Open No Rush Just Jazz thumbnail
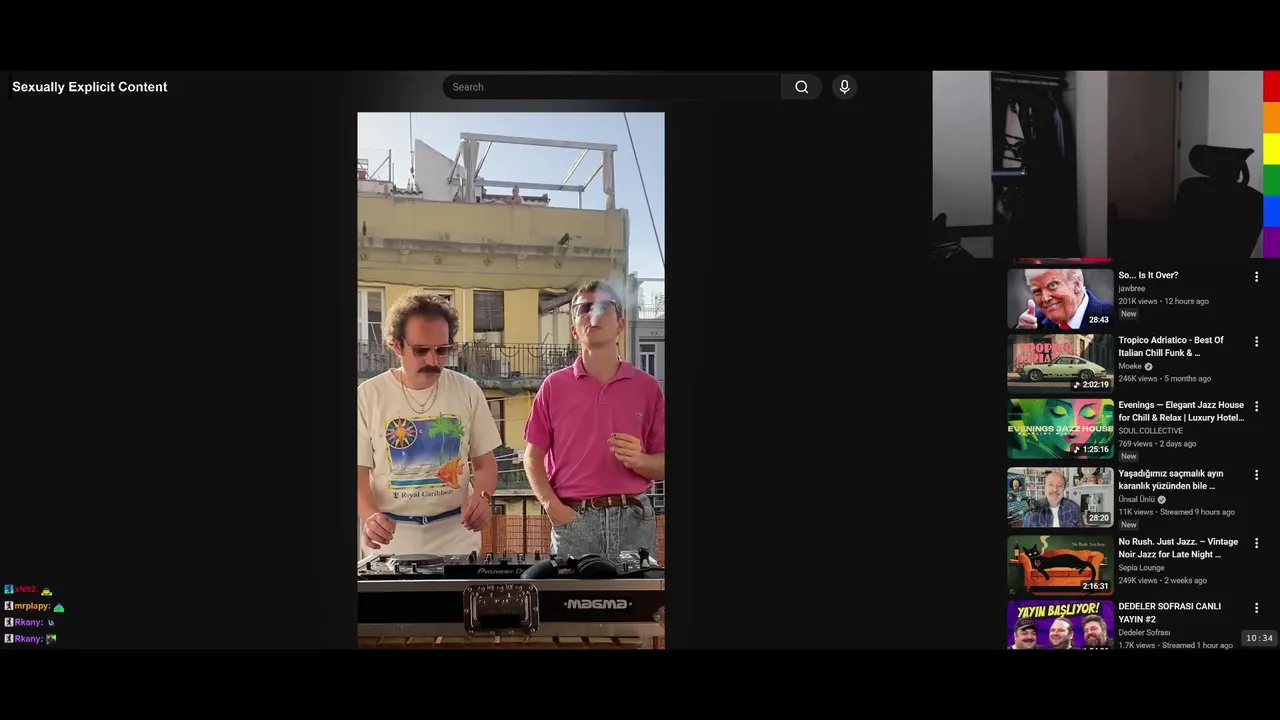Screen dimensions: 1280x720 [x=1060, y=565]
